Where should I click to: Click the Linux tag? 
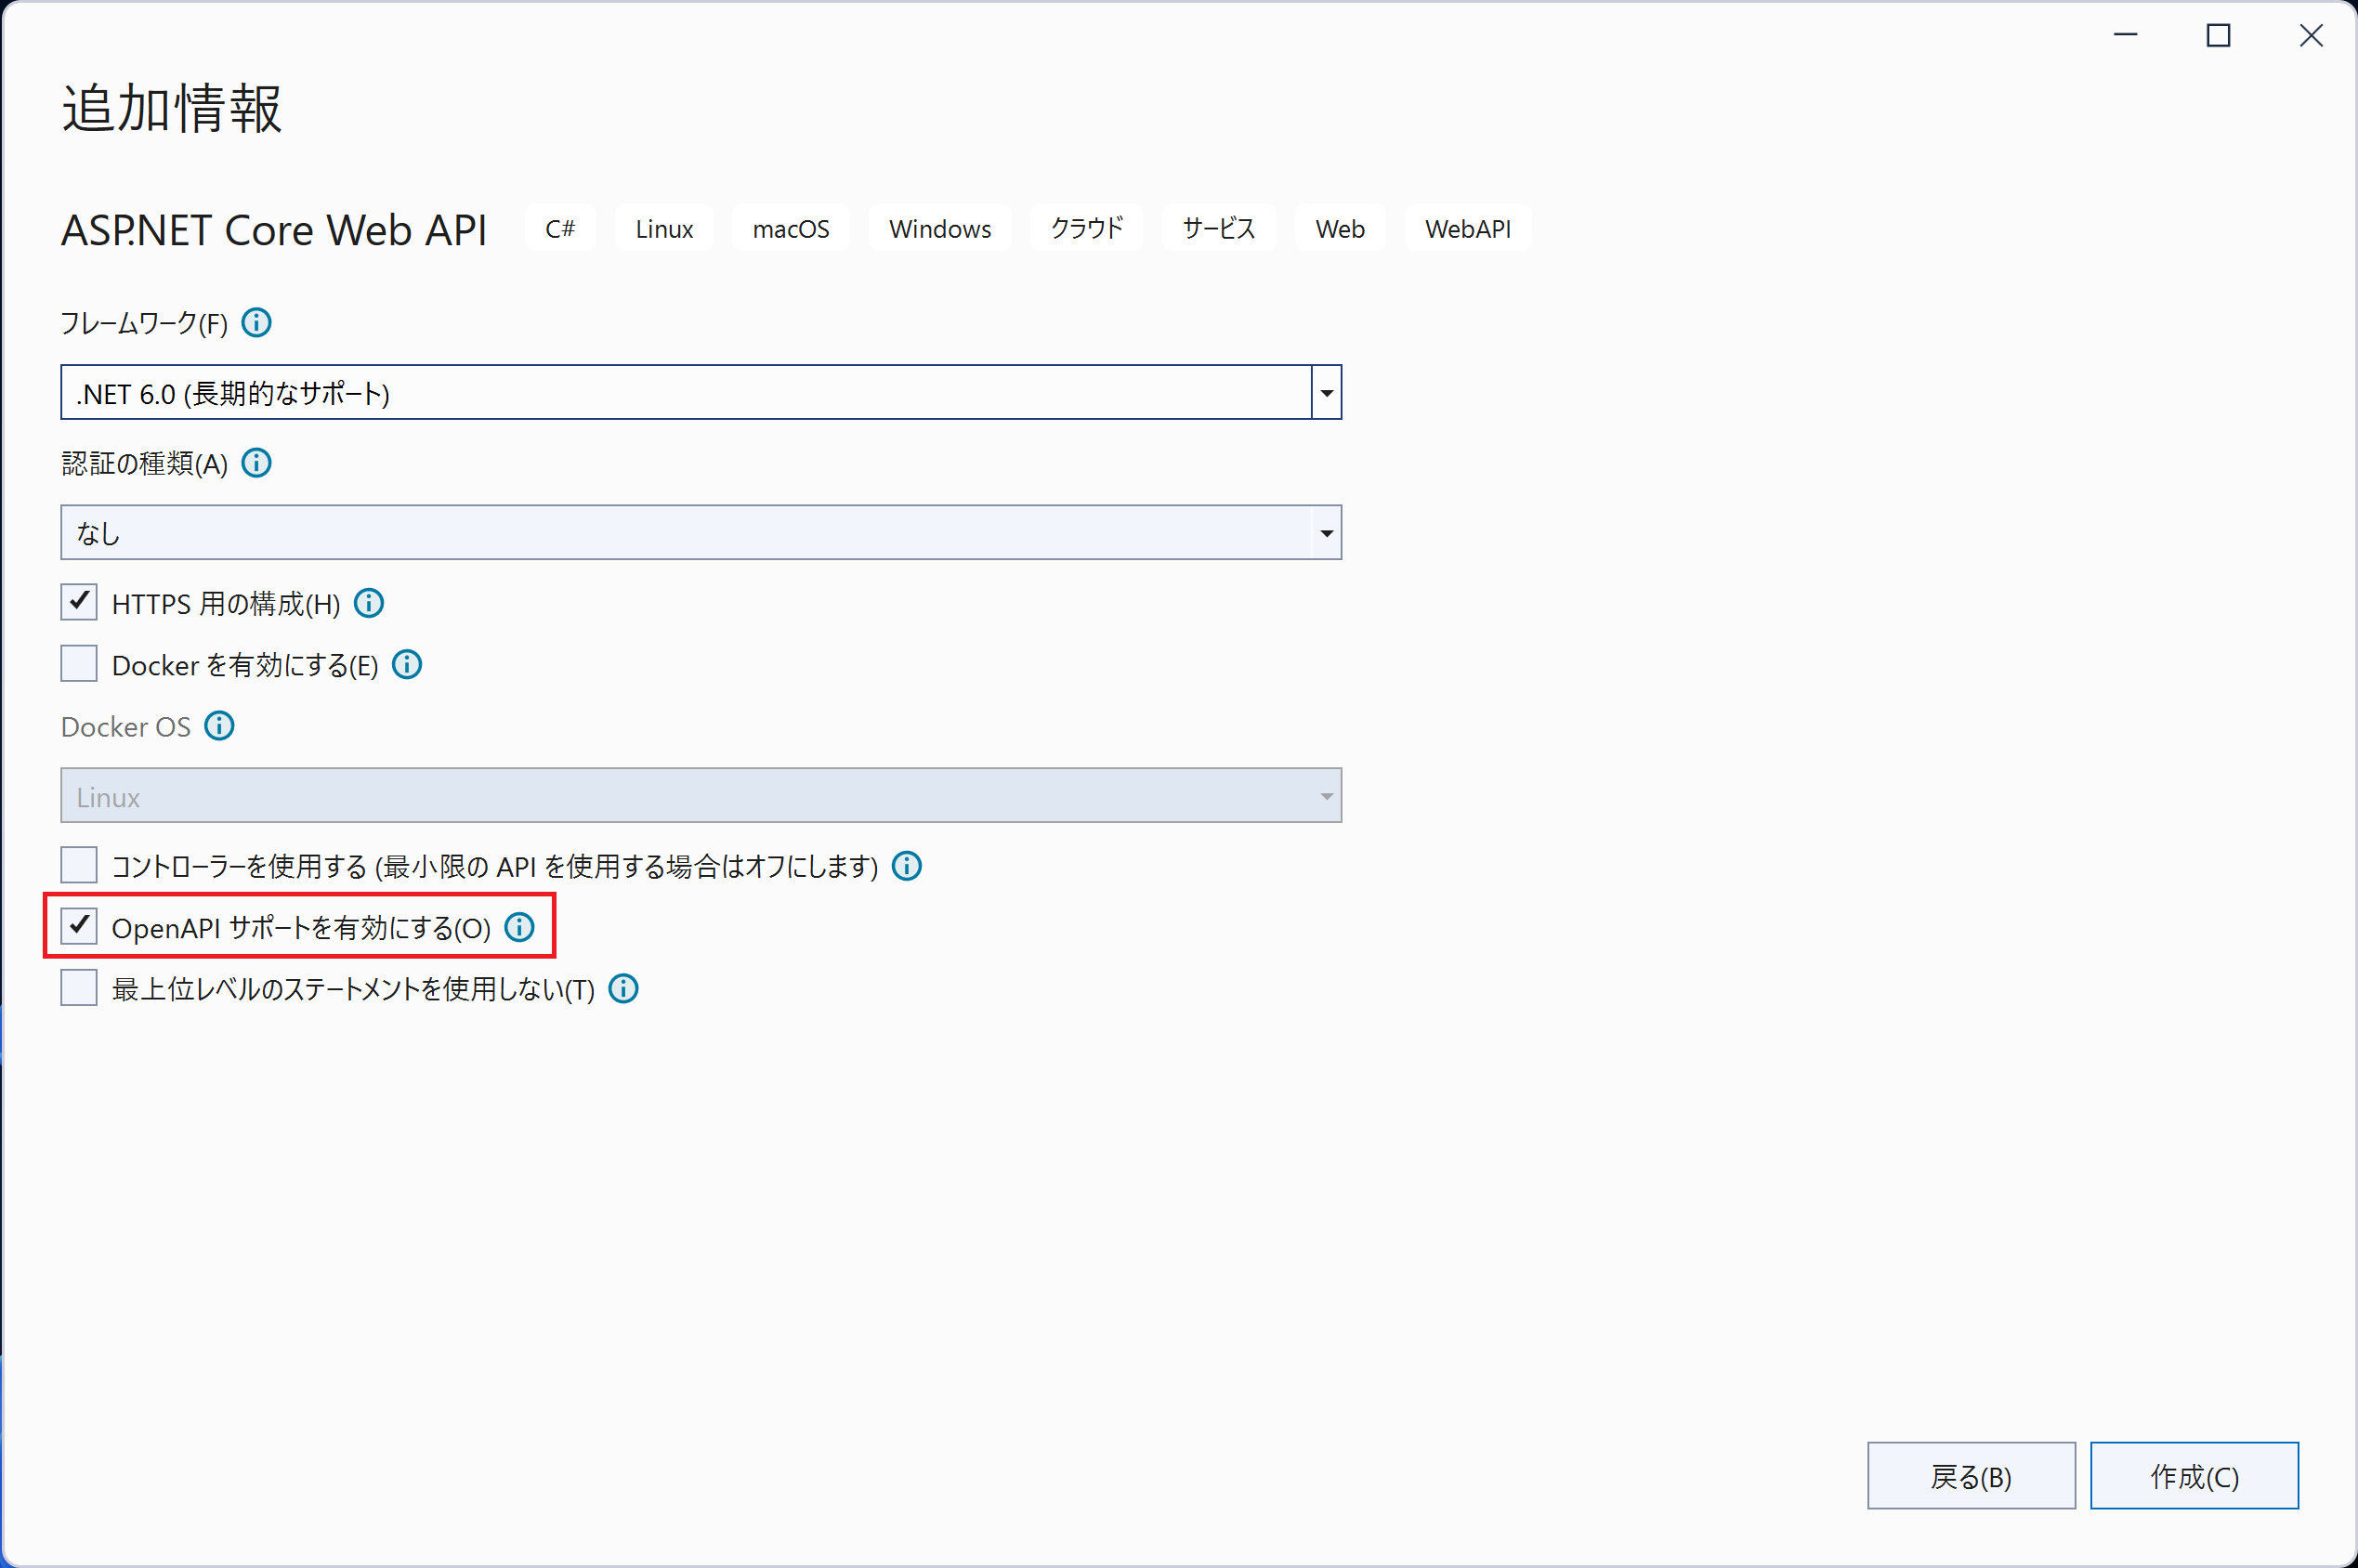[x=664, y=229]
